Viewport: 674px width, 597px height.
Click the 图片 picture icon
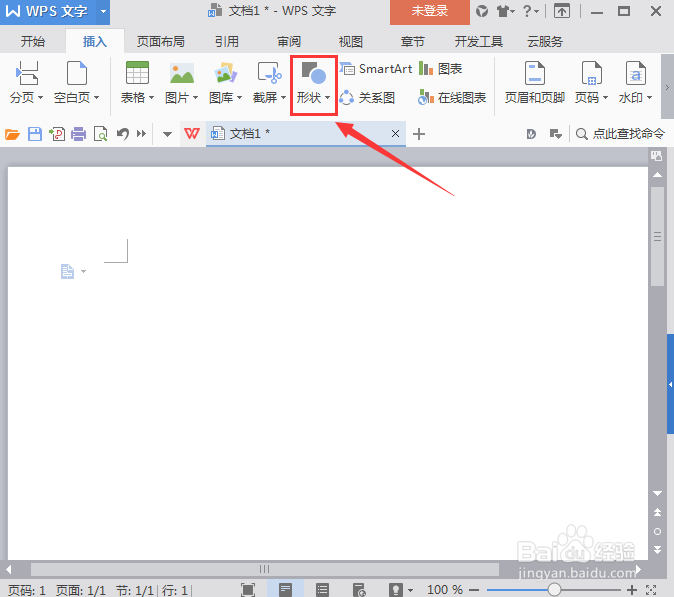(181, 73)
